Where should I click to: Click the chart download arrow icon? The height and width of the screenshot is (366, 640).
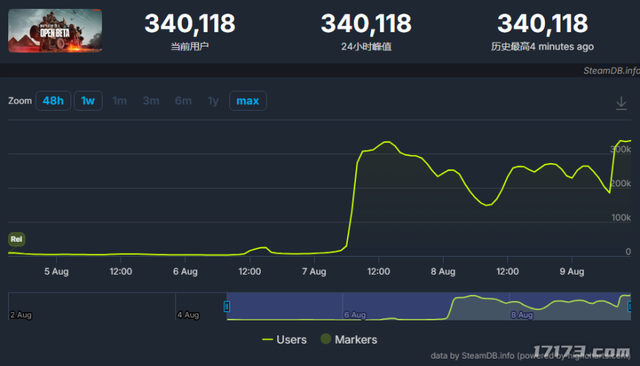coord(621,103)
